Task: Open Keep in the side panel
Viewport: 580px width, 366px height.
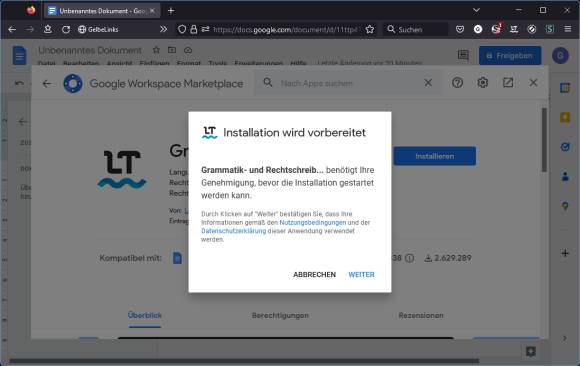Action: [x=565, y=118]
